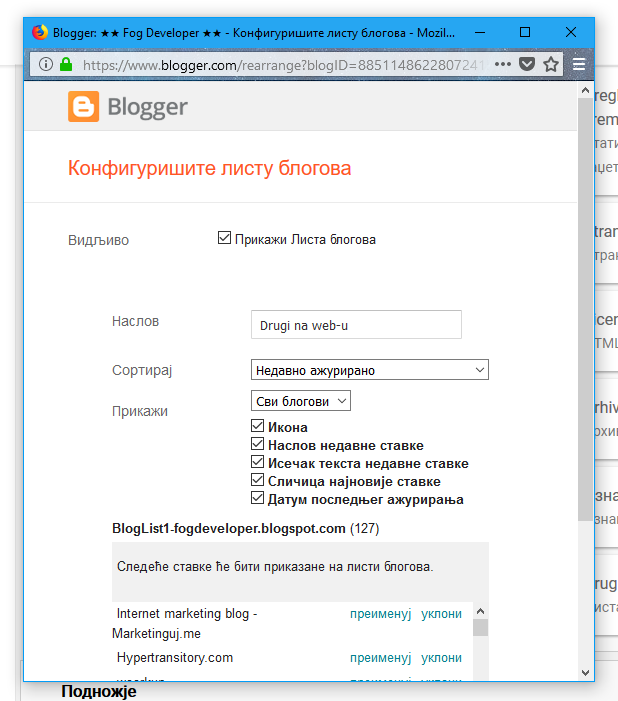The height and width of the screenshot is (701, 618).
Task: Bookmark this page with star icon
Action: pos(551,64)
